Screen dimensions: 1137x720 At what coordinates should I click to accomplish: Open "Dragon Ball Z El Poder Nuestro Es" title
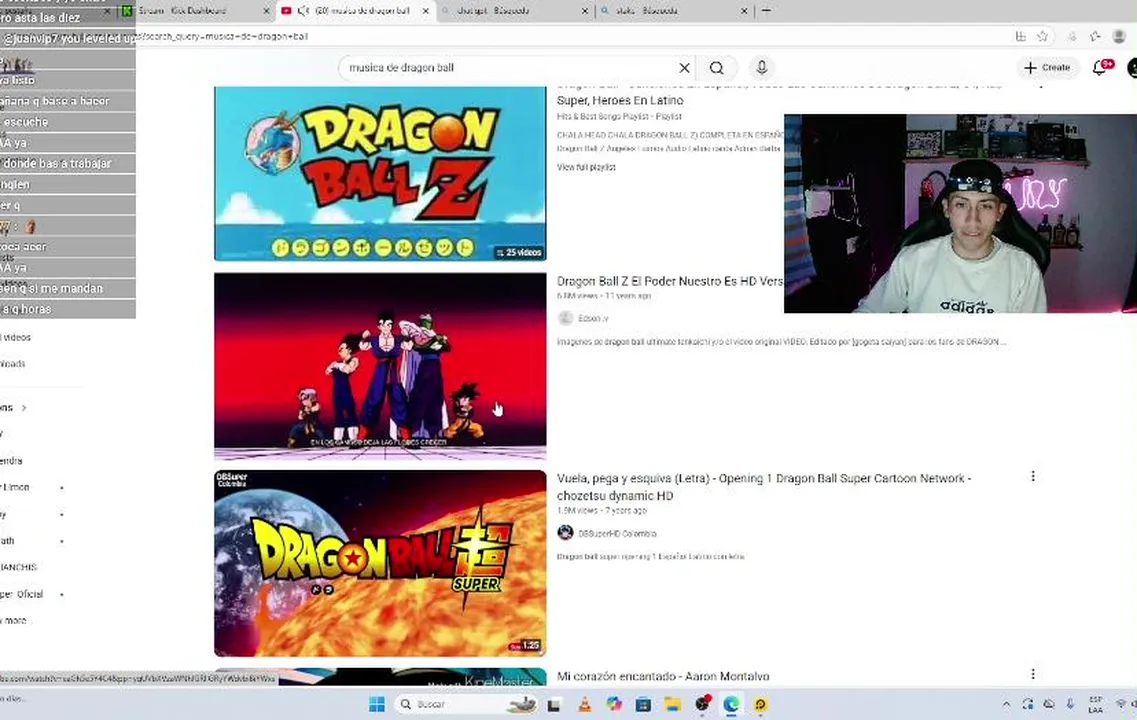(669, 281)
